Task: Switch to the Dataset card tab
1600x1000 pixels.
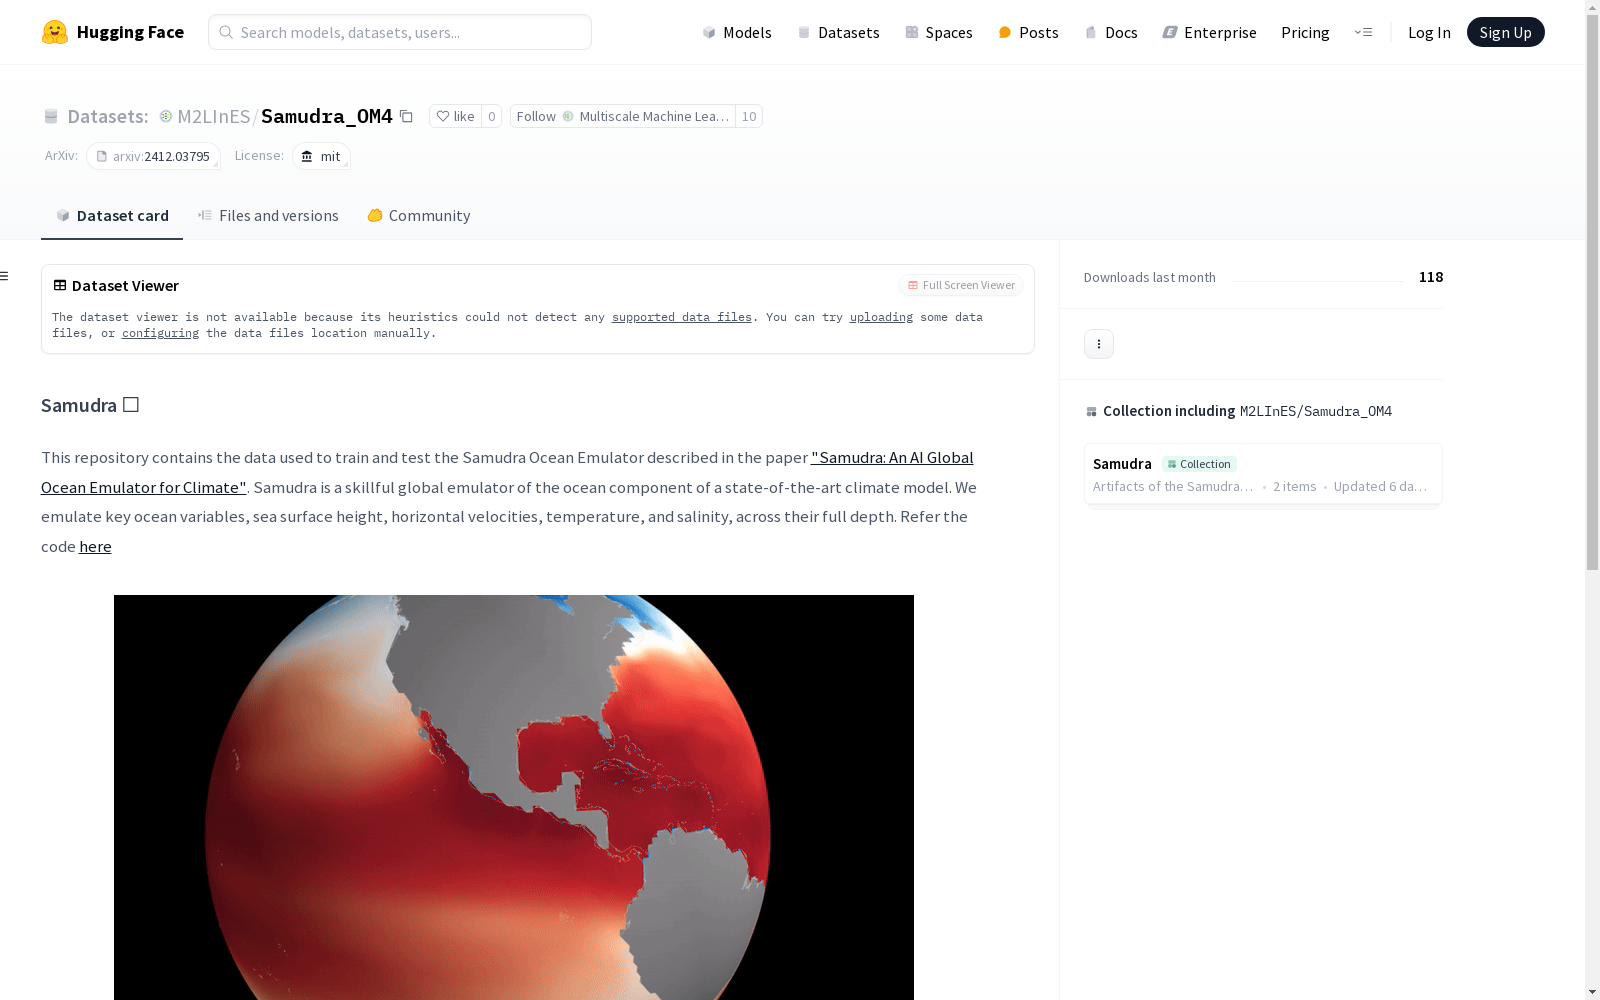Action: coord(112,215)
